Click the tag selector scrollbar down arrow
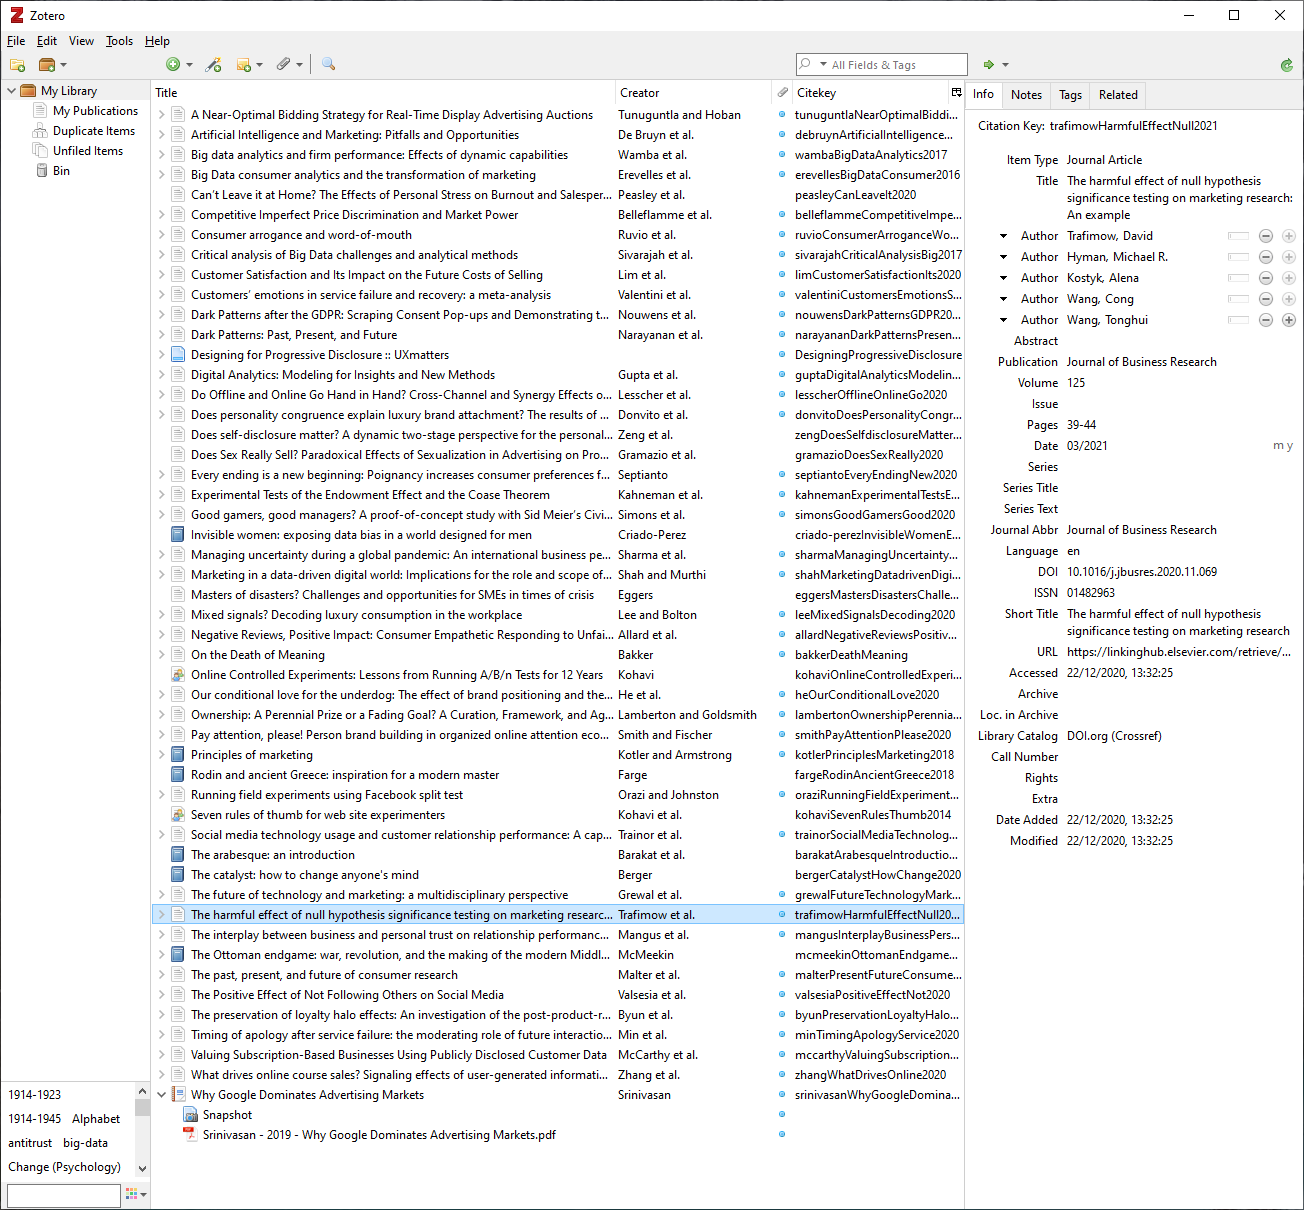1304x1210 pixels. pos(142,1168)
